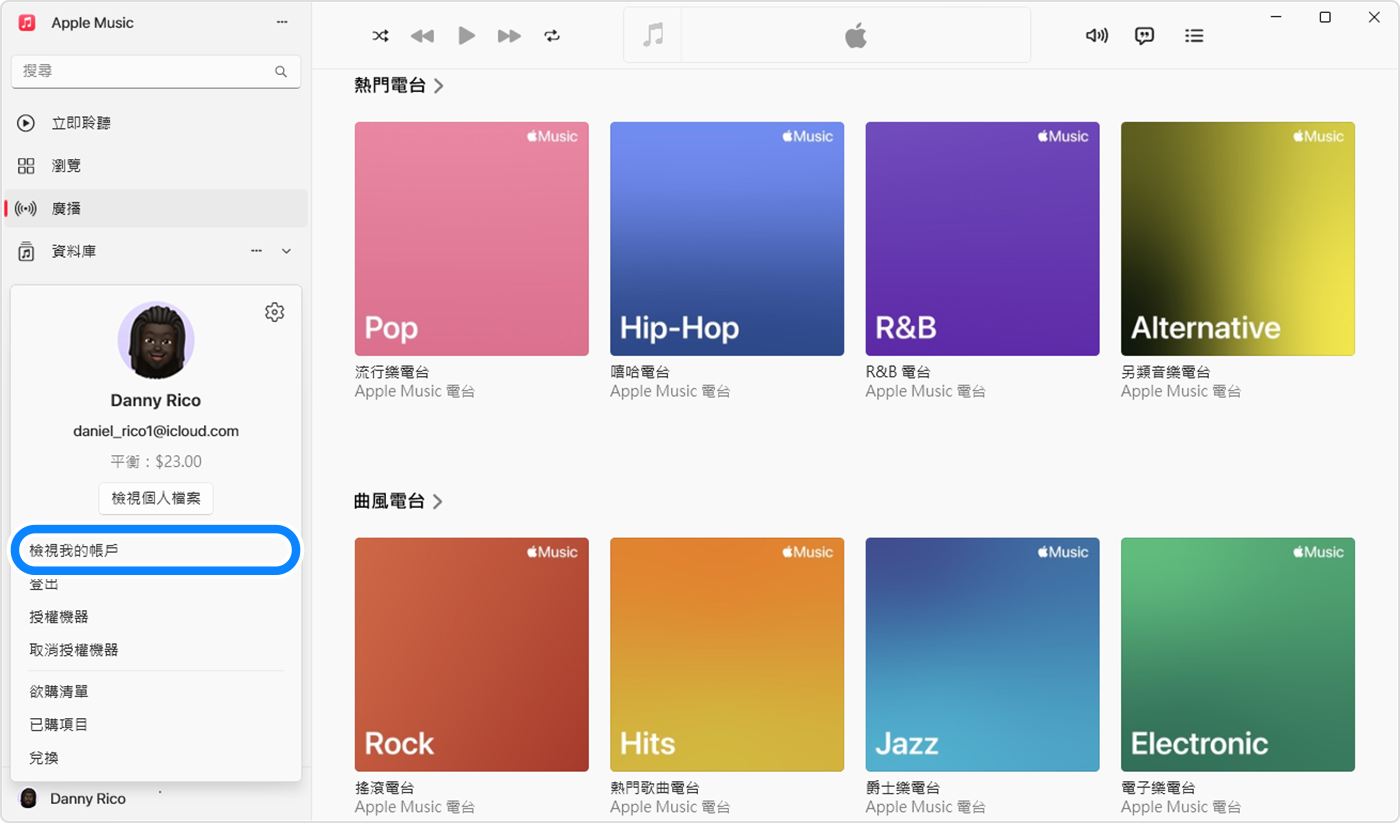Click the Apple logo in the now-playing display
The image size is (1400, 824).
coord(855,36)
